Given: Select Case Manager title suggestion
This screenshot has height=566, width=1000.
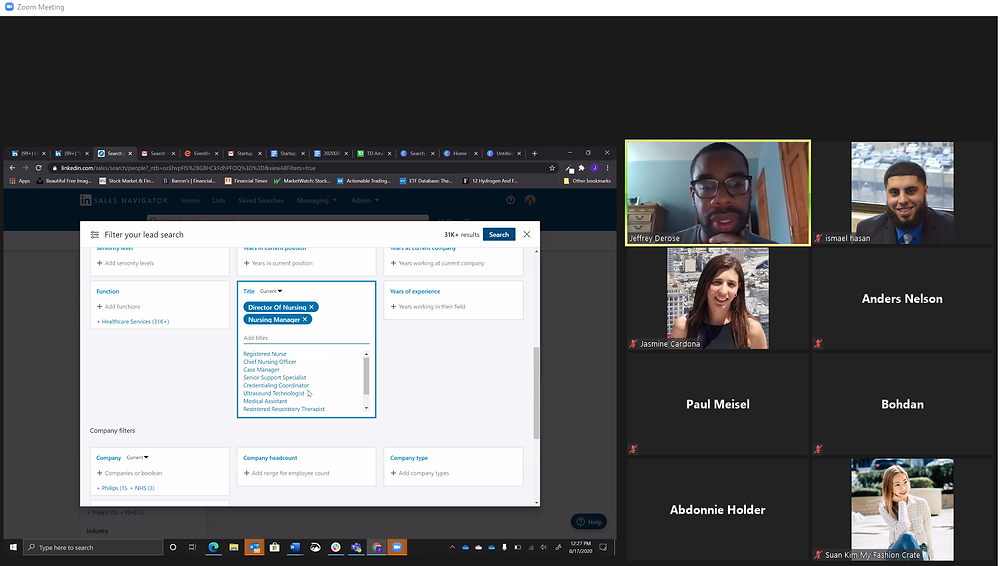Looking at the screenshot, I should tap(261, 369).
